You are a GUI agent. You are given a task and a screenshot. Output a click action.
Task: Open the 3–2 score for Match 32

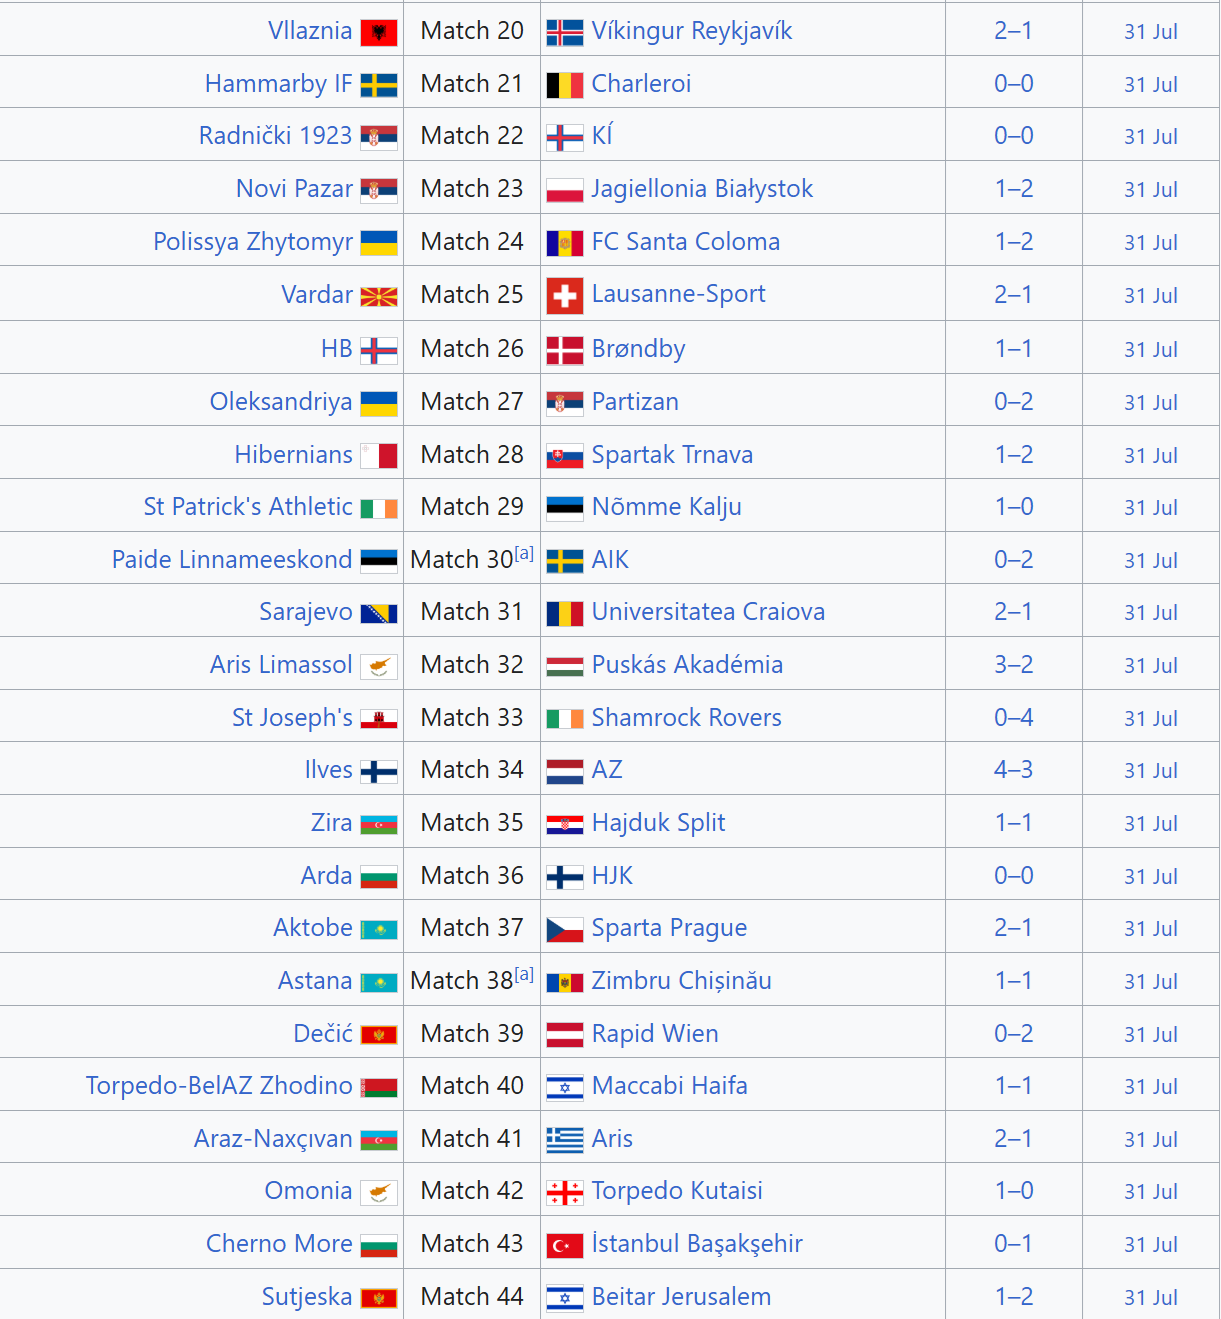tap(1014, 664)
